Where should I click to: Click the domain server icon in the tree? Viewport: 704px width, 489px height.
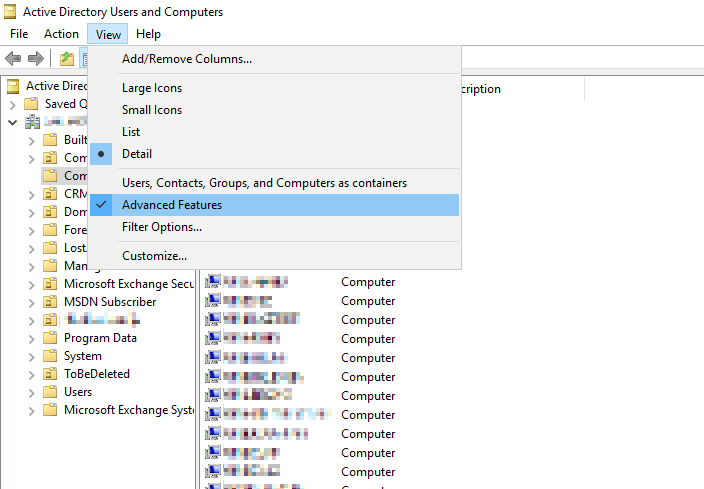[32, 122]
